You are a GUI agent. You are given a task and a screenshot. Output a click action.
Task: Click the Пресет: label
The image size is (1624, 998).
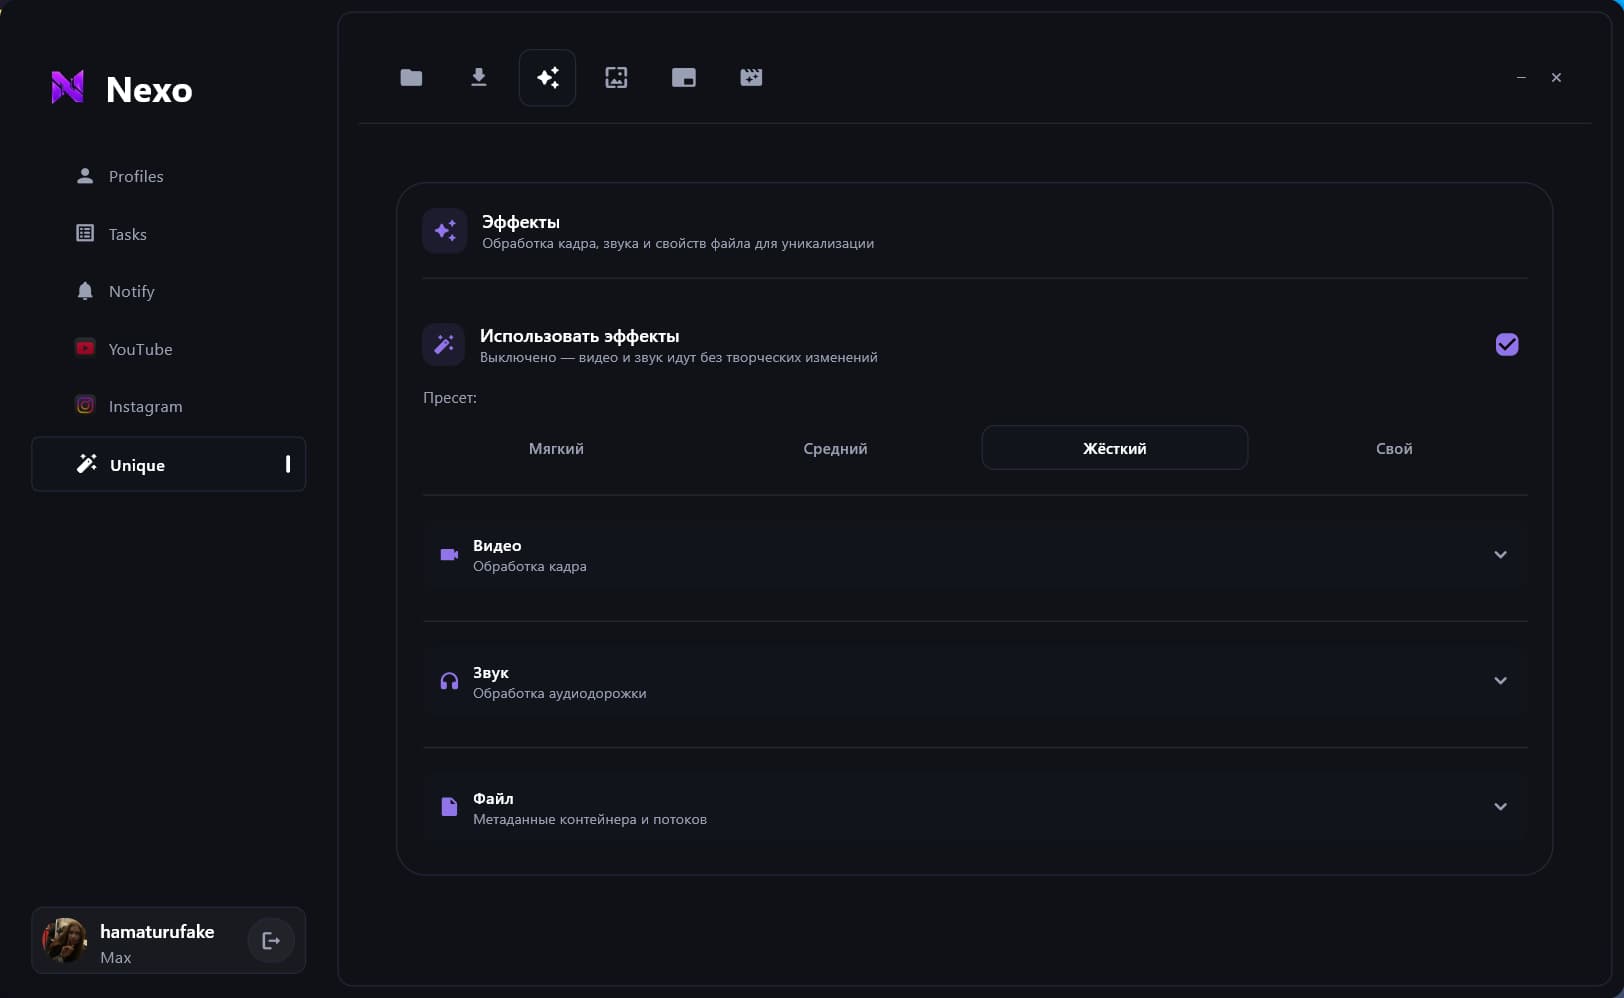pyautogui.click(x=450, y=398)
